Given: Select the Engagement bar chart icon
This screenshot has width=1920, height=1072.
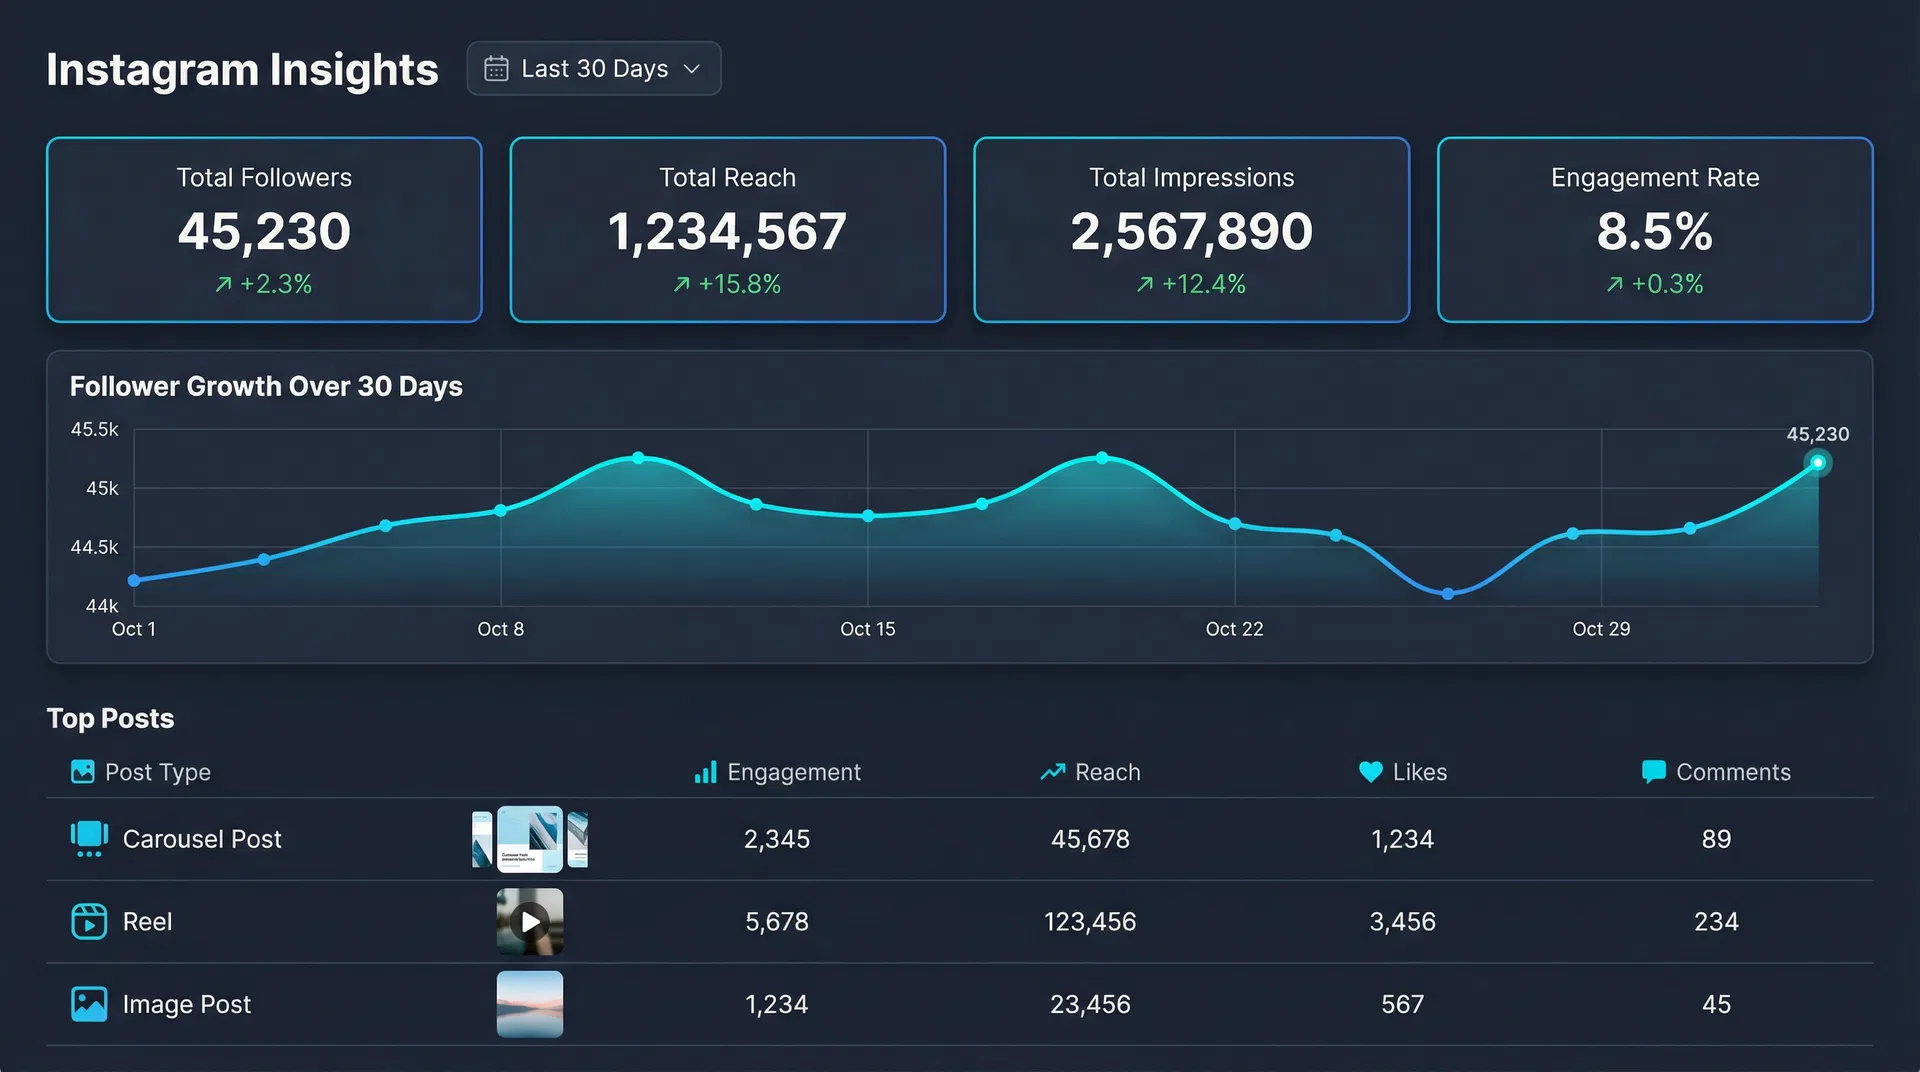Looking at the screenshot, I should (x=705, y=771).
